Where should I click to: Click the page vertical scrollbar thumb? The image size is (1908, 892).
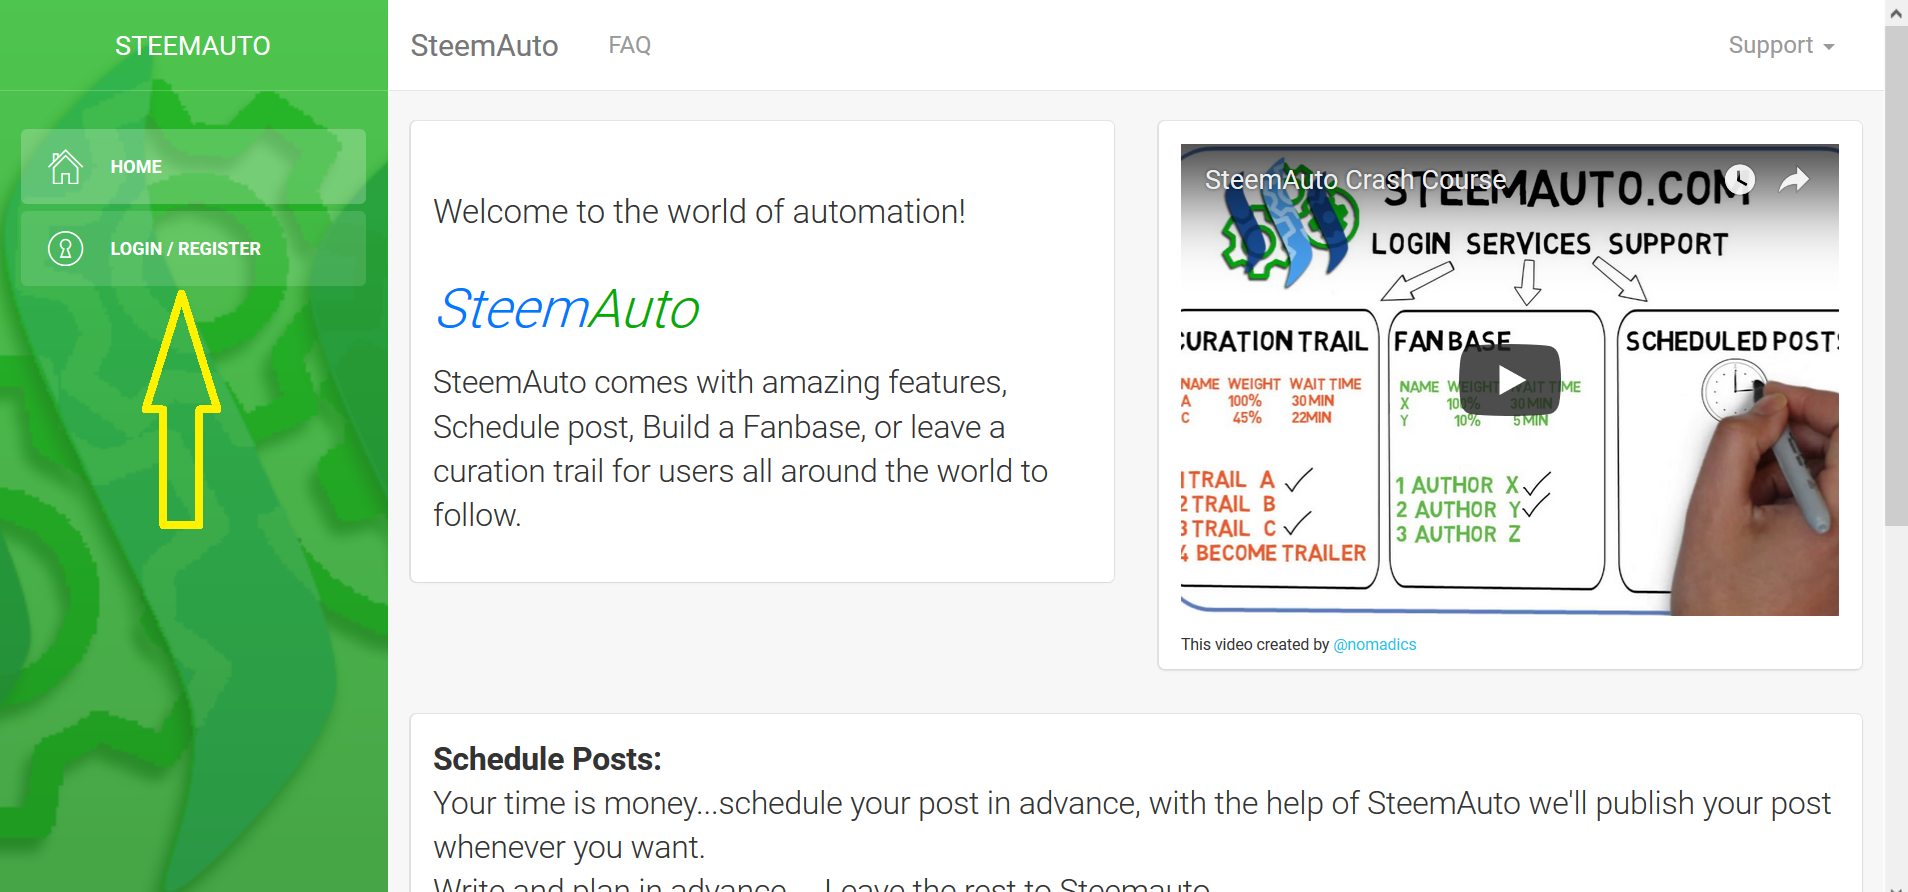(x=1896, y=275)
